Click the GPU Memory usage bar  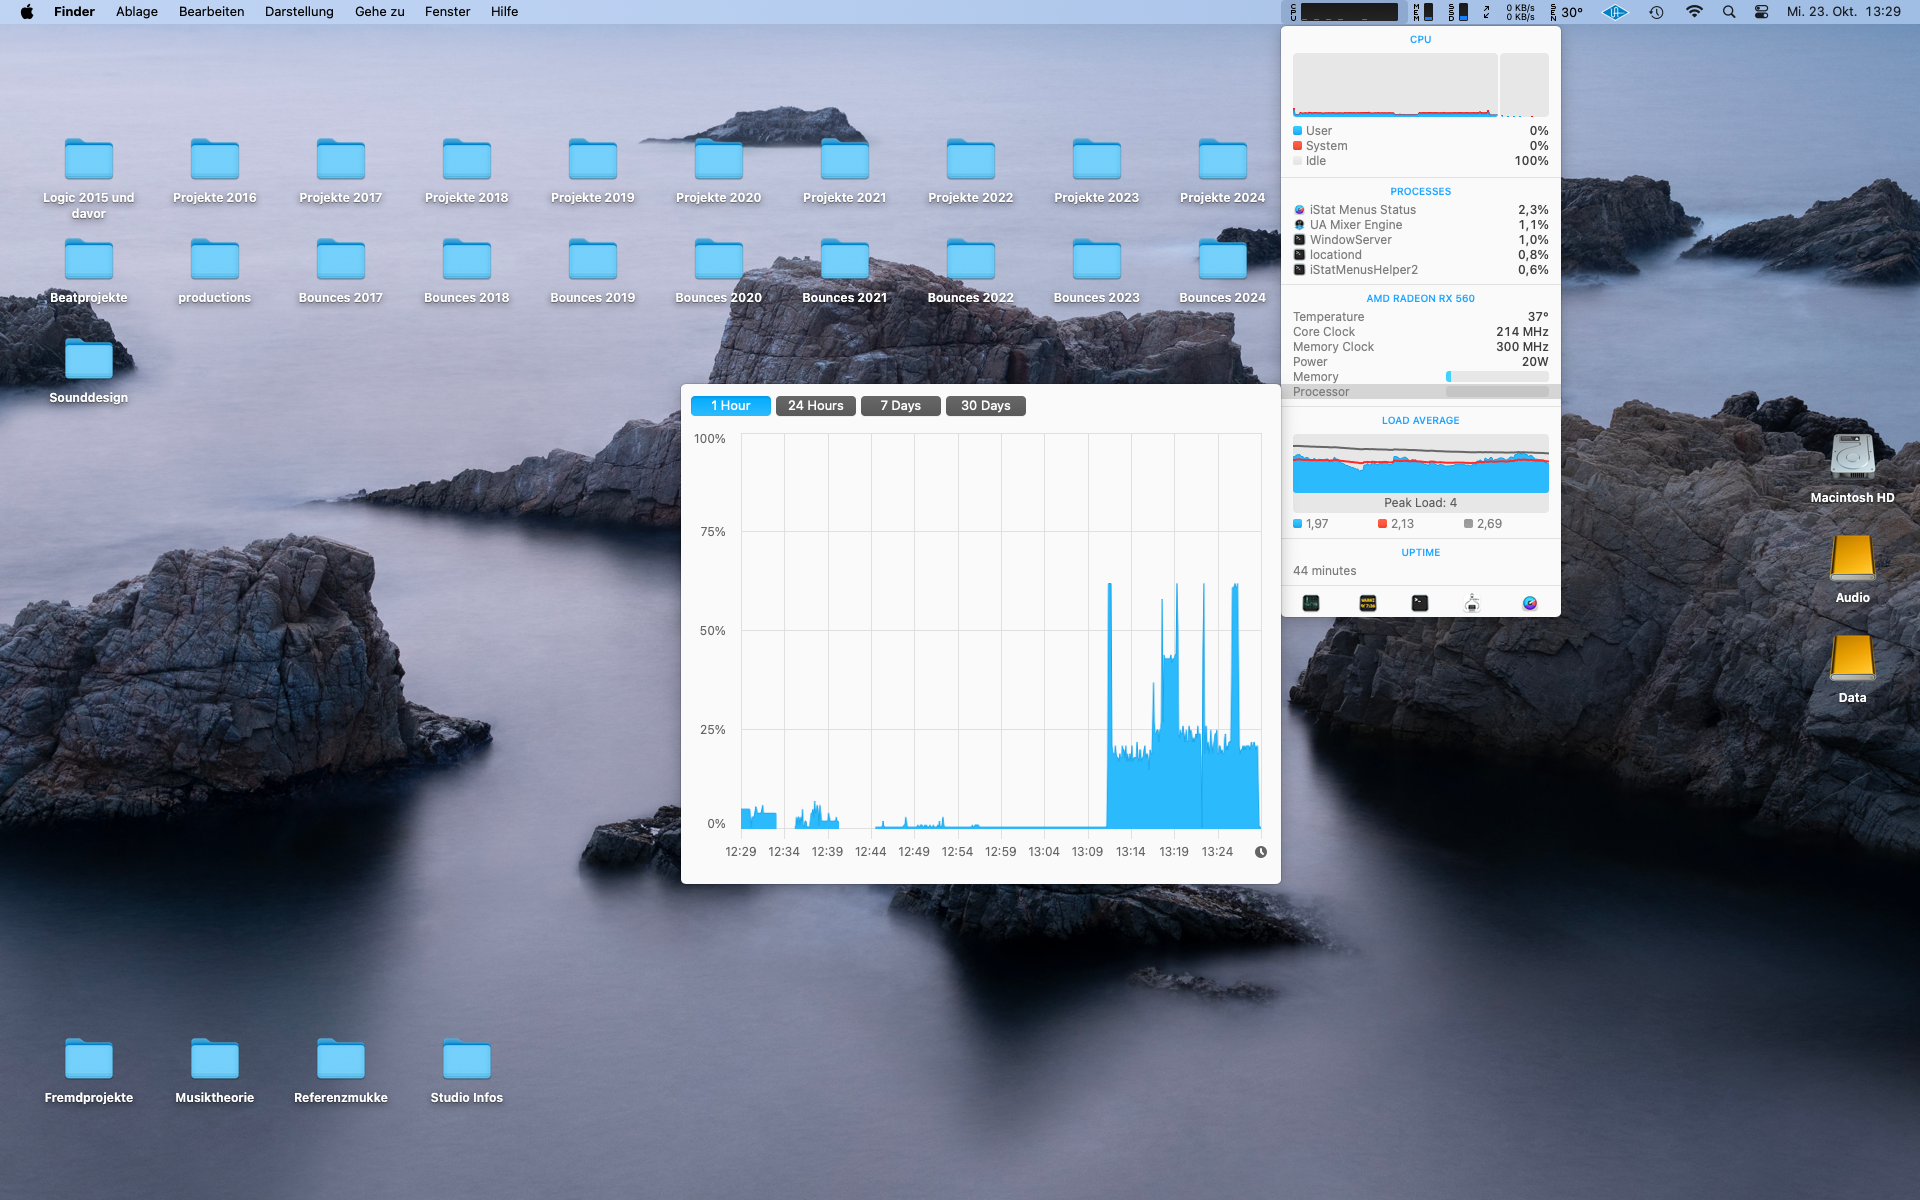click(1497, 377)
